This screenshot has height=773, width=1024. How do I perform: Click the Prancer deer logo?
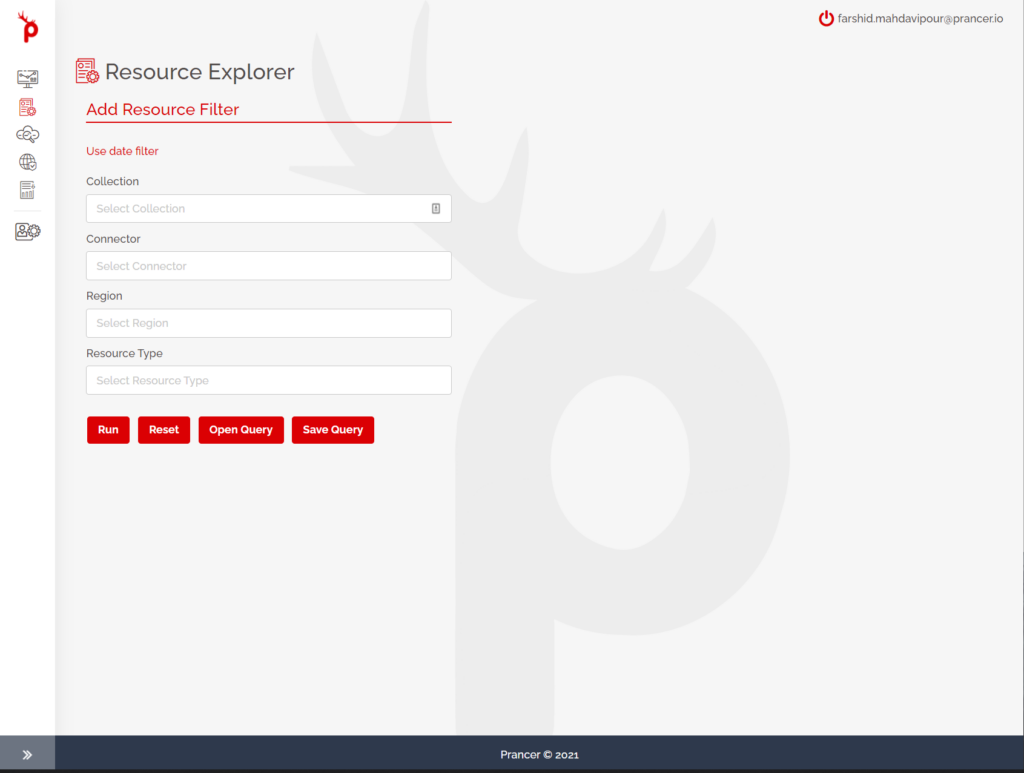[28, 28]
